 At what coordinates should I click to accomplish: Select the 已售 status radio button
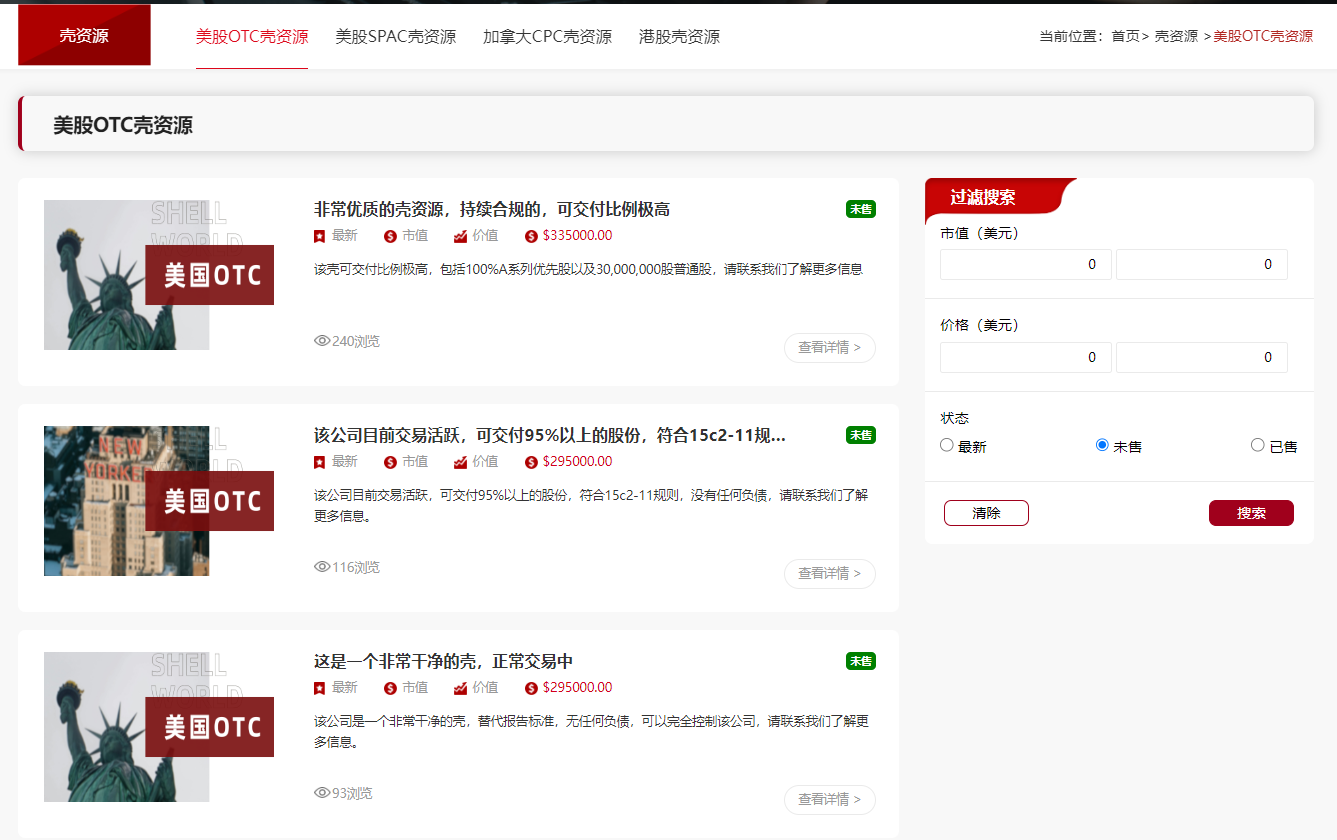coord(1258,445)
